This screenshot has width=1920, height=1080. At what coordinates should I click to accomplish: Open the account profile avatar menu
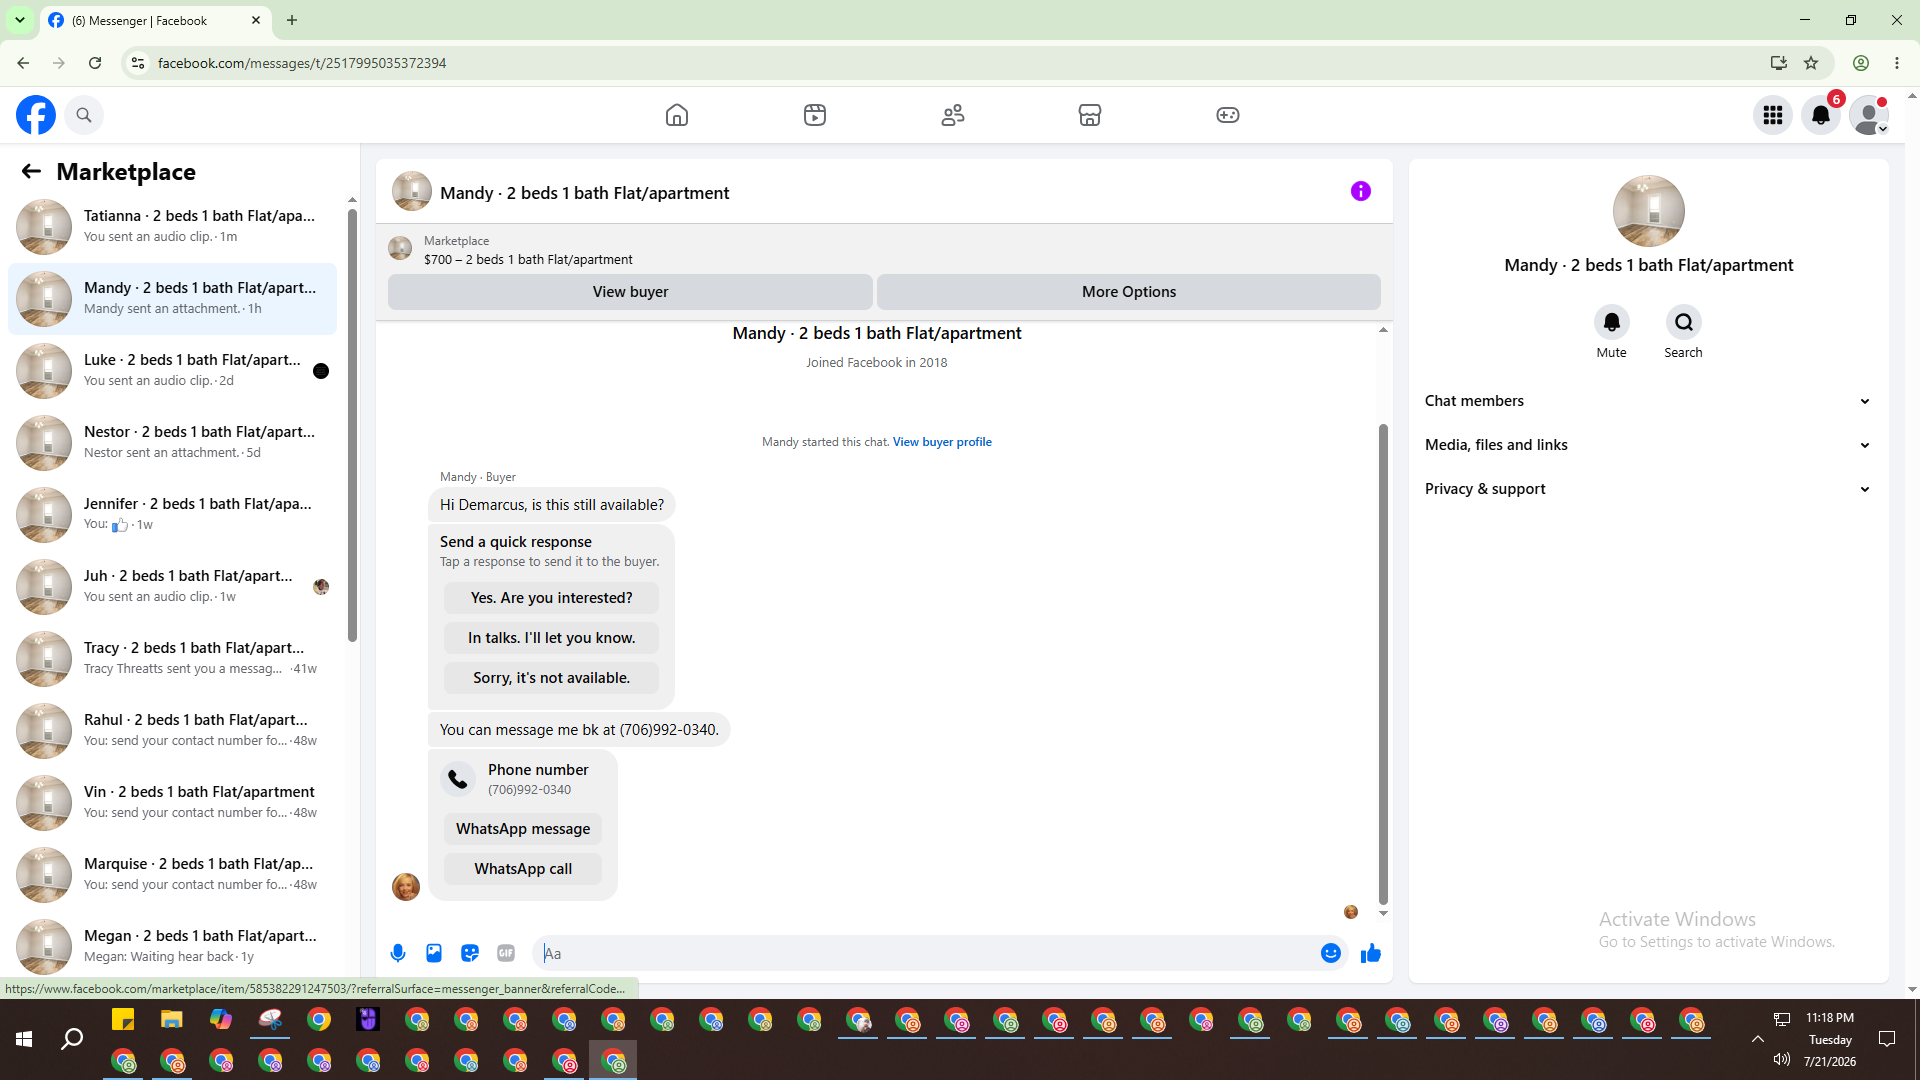(x=1869, y=115)
